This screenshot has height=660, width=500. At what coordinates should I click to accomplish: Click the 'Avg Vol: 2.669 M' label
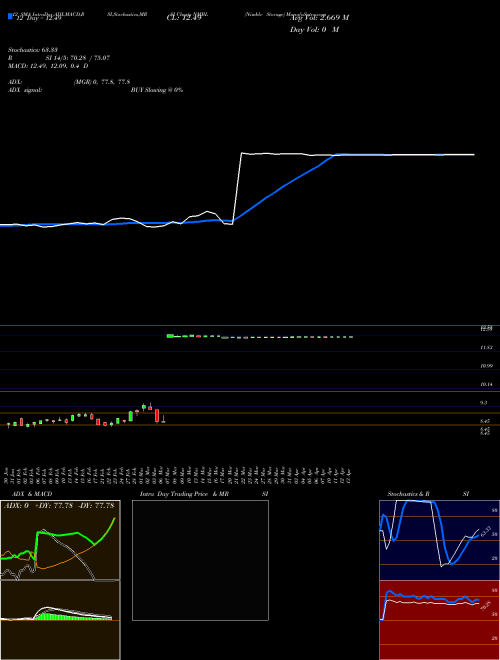pyautogui.click(x=319, y=18)
